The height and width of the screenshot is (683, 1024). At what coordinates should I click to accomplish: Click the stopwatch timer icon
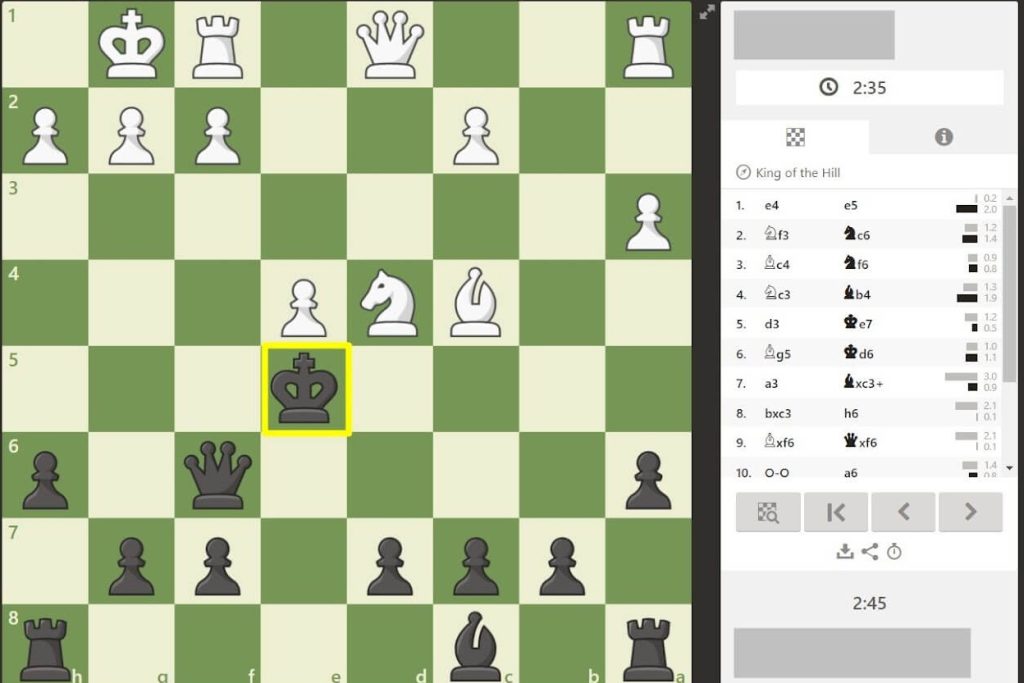(894, 551)
